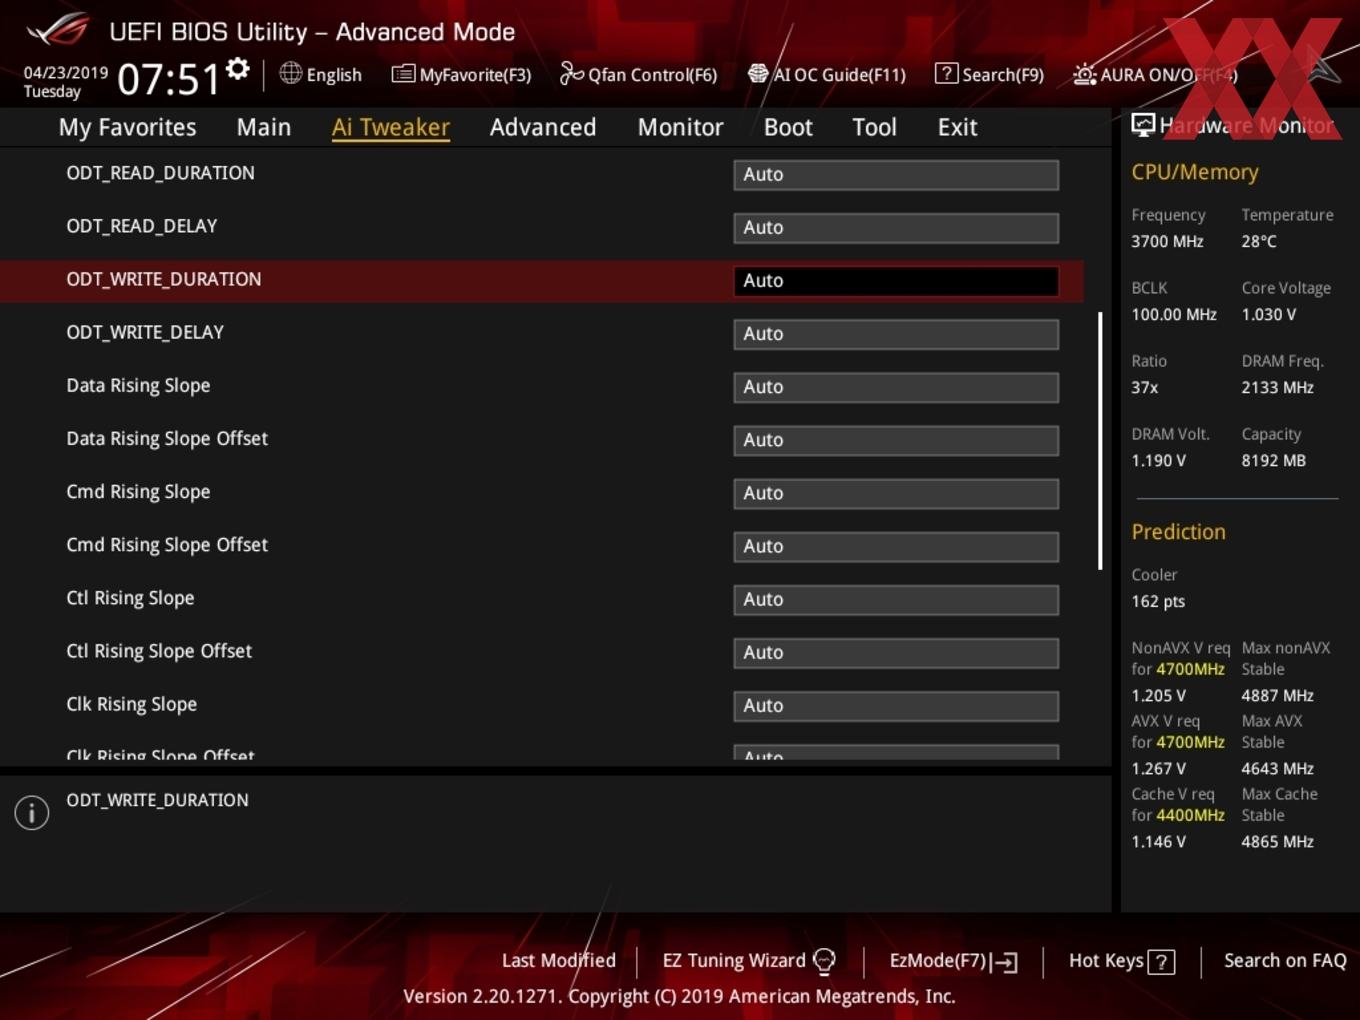This screenshot has height=1020, width=1360.
Task: Select the ODT_READ_DELAY row label
Action: [141, 226]
